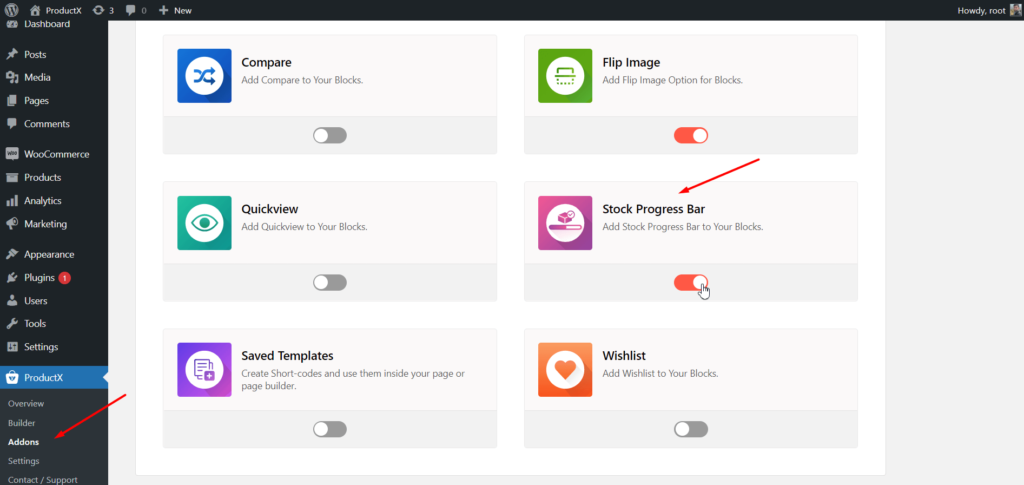Open ProductX Settings submenu link
1024x485 pixels.
24,461
